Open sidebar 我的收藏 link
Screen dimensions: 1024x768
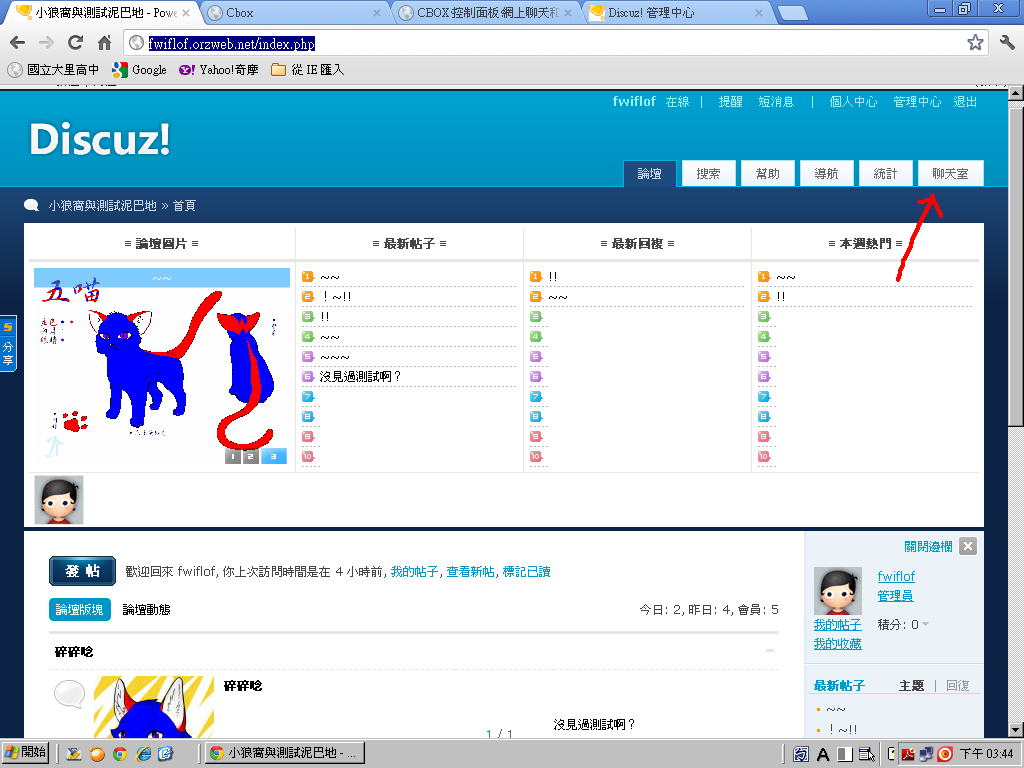click(x=838, y=644)
